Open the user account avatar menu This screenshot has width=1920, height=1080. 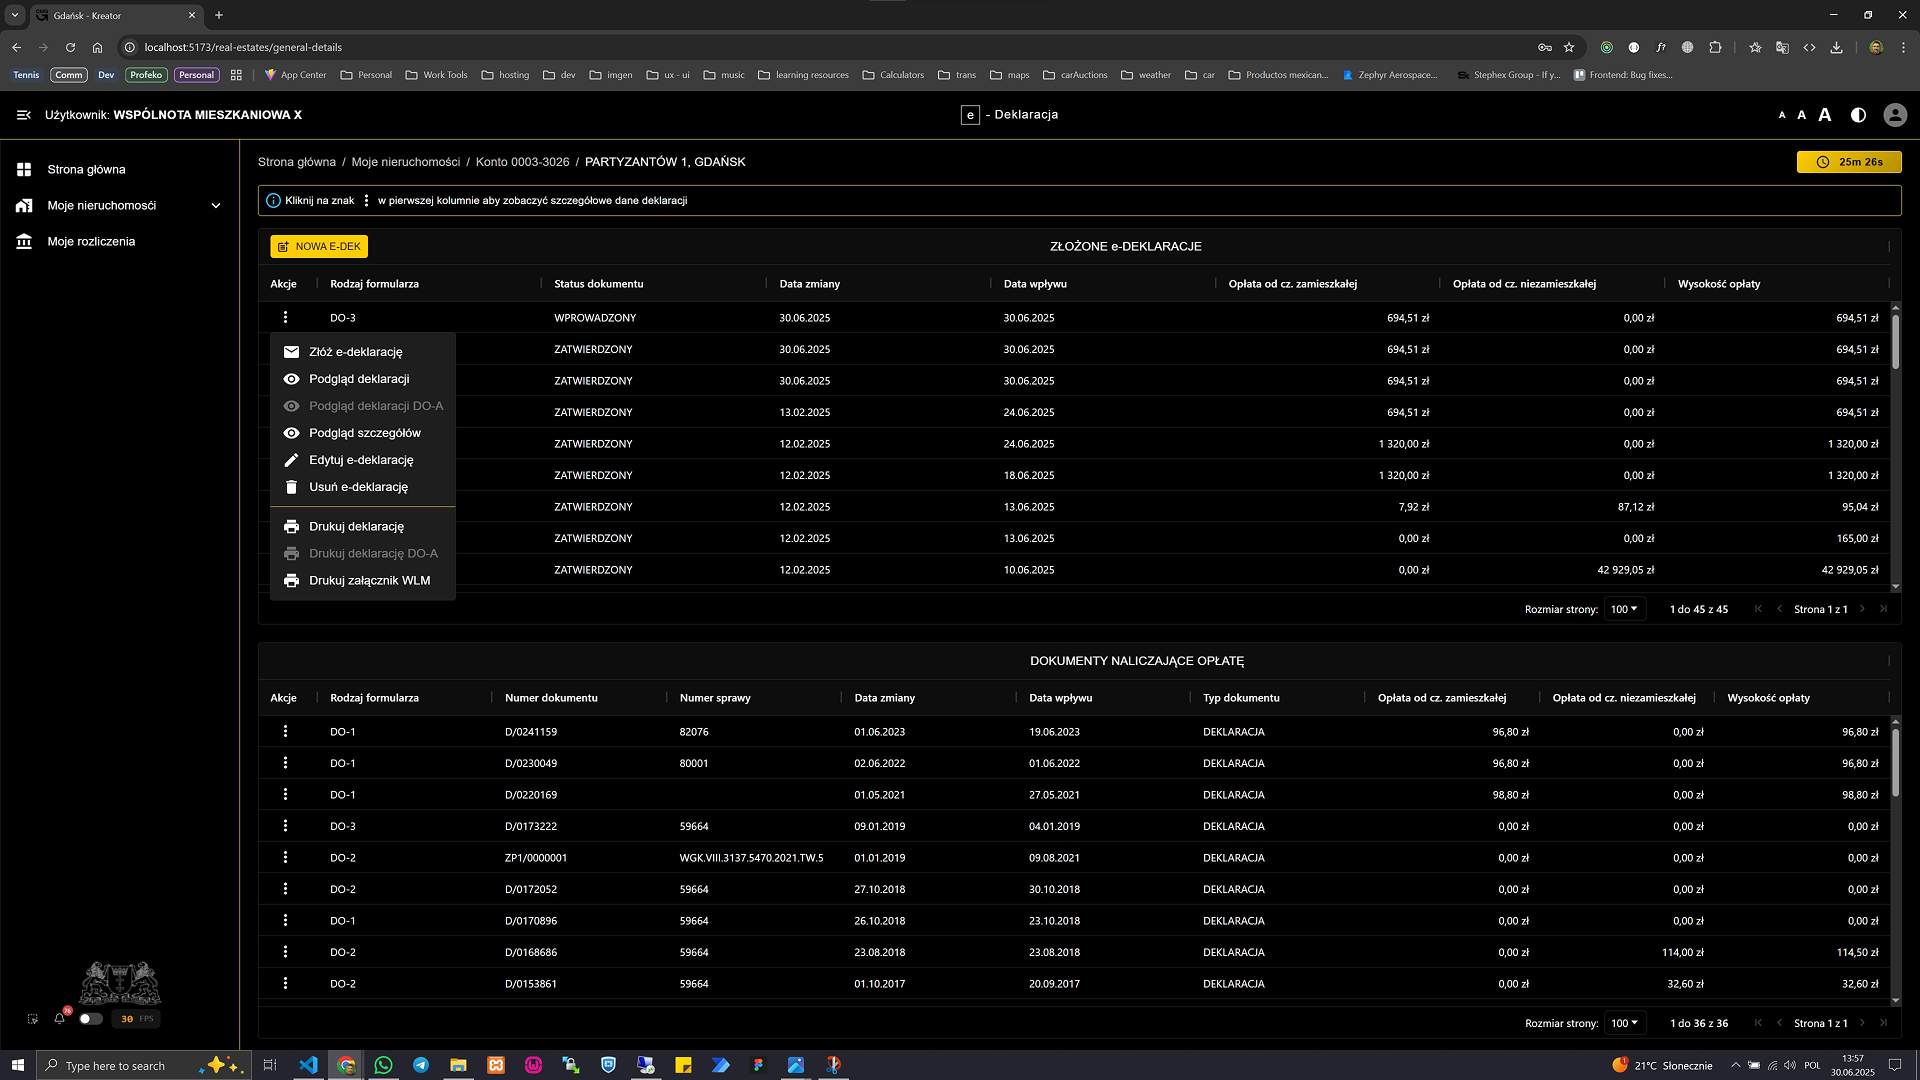pyautogui.click(x=1894, y=115)
